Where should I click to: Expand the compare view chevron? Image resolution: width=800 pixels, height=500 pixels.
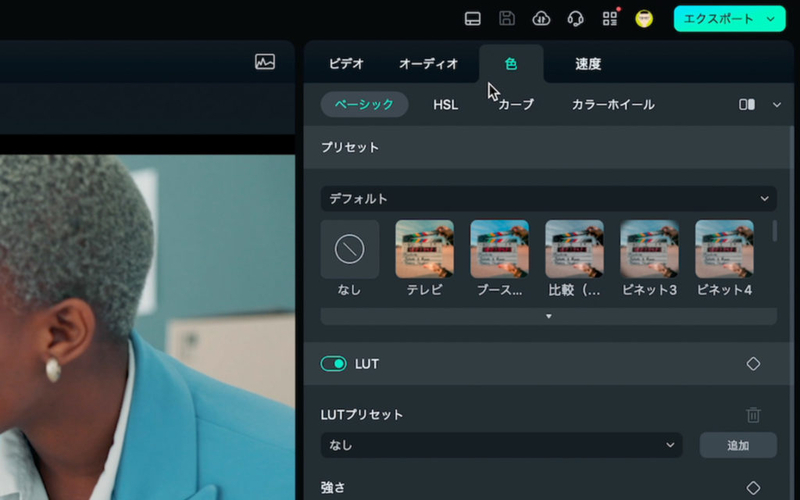click(x=777, y=105)
